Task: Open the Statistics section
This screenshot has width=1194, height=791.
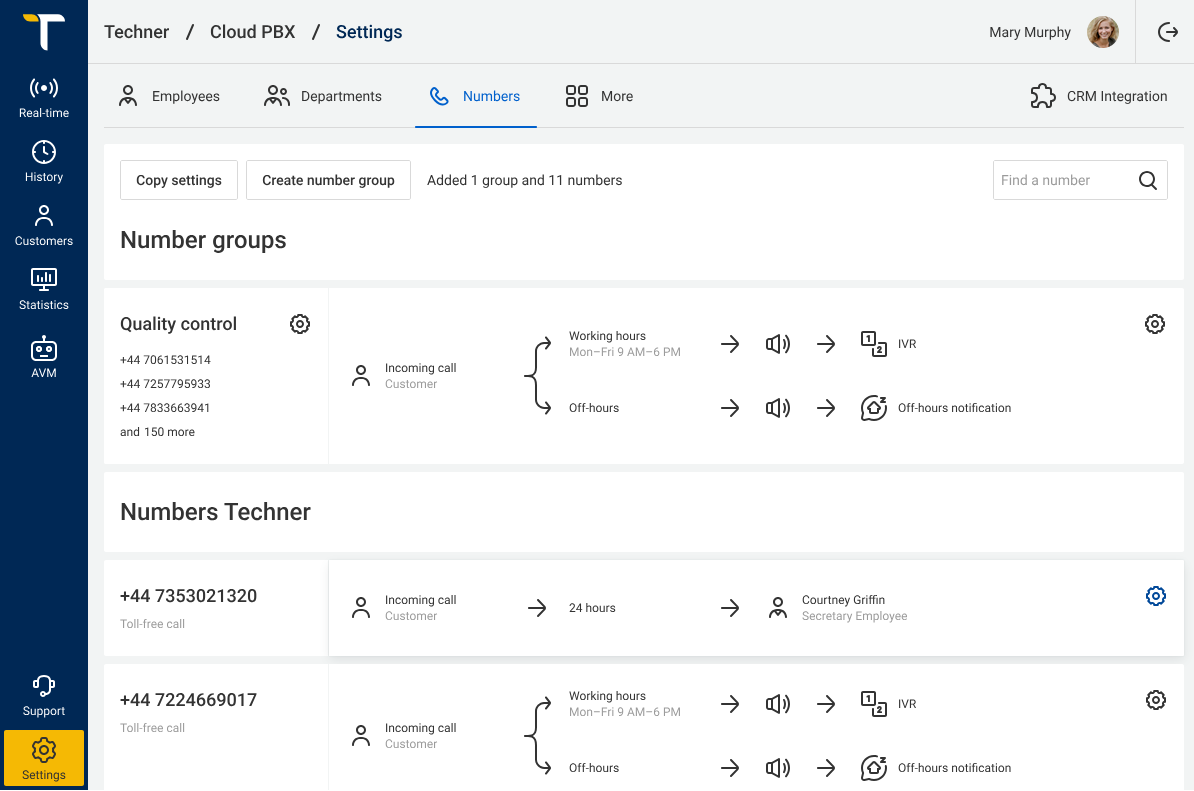Action: [43, 289]
